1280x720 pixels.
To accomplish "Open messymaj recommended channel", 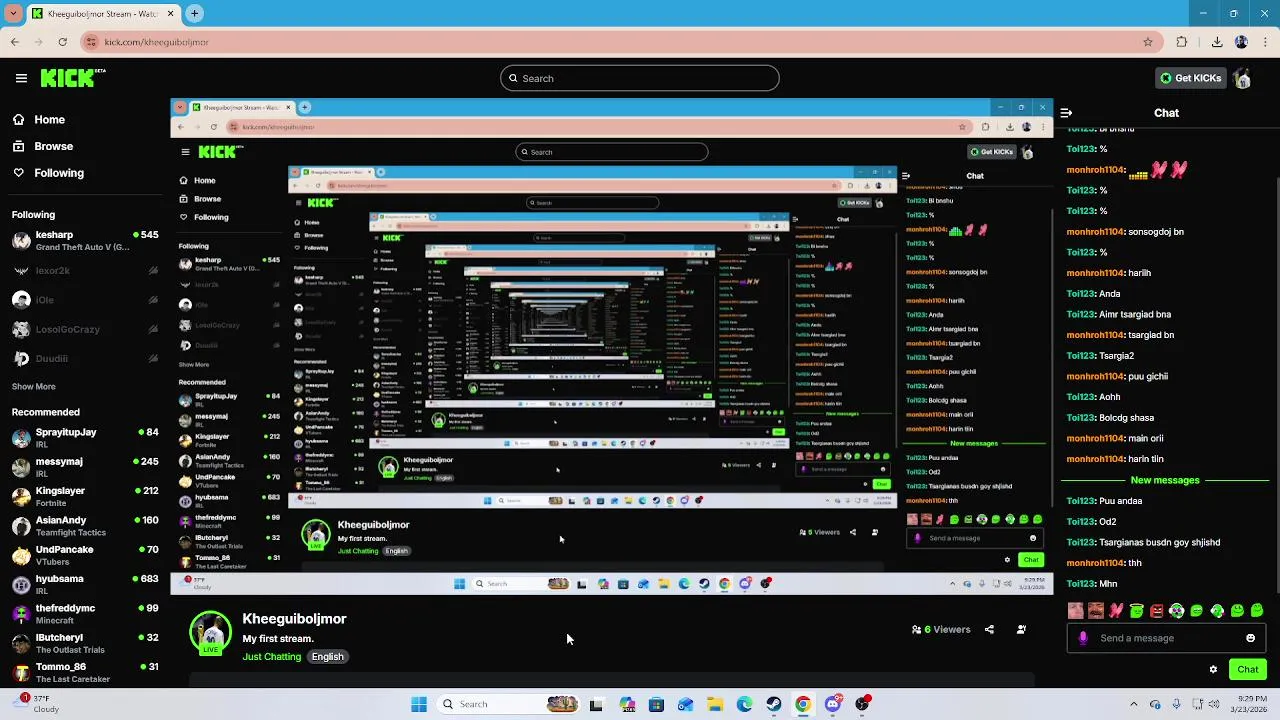I will pyautogui.click(x=84, y=467).
